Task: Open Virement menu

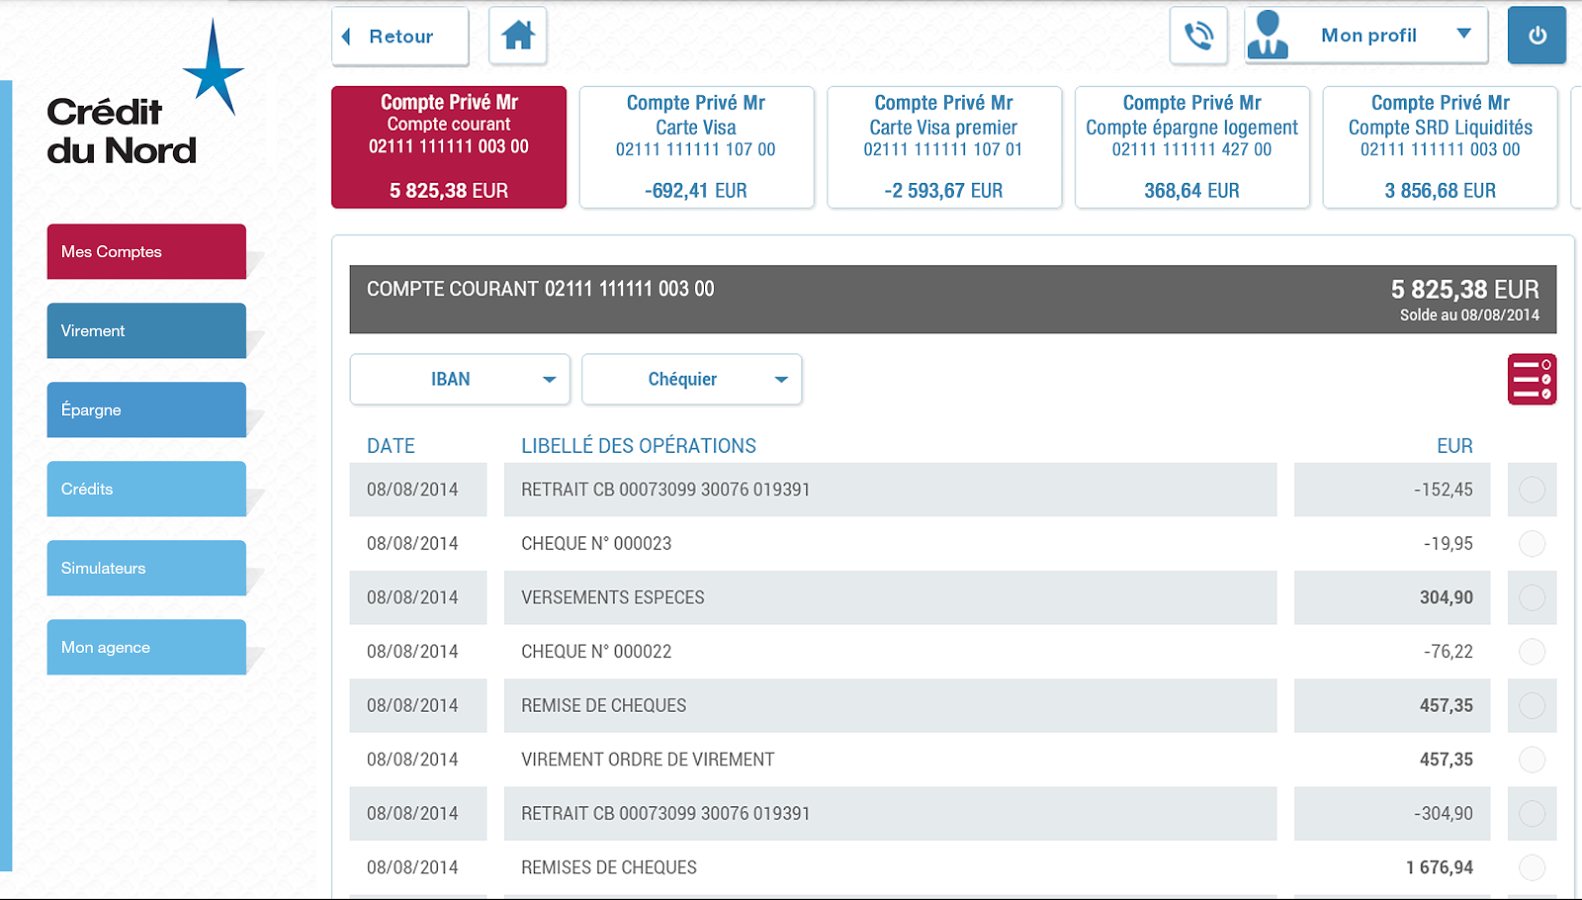Action: point(146,330)
